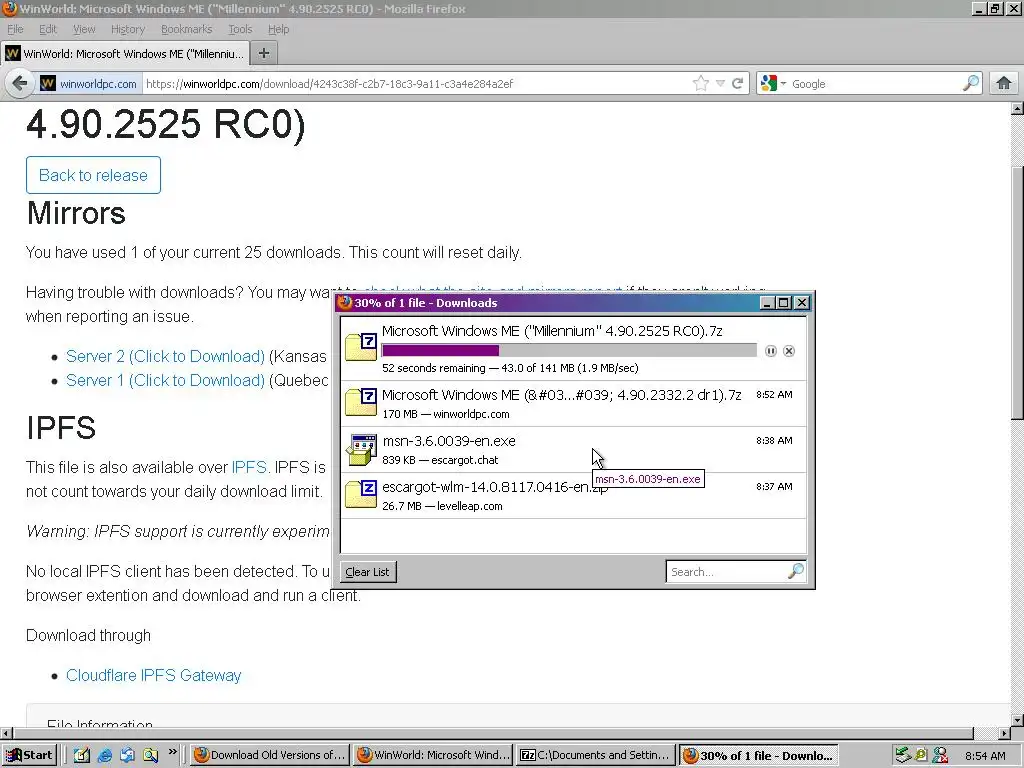Open the Windows ME 4.90.2332.2 7z file icon
Screen dimensions: 1024x768
click(361, 402)
